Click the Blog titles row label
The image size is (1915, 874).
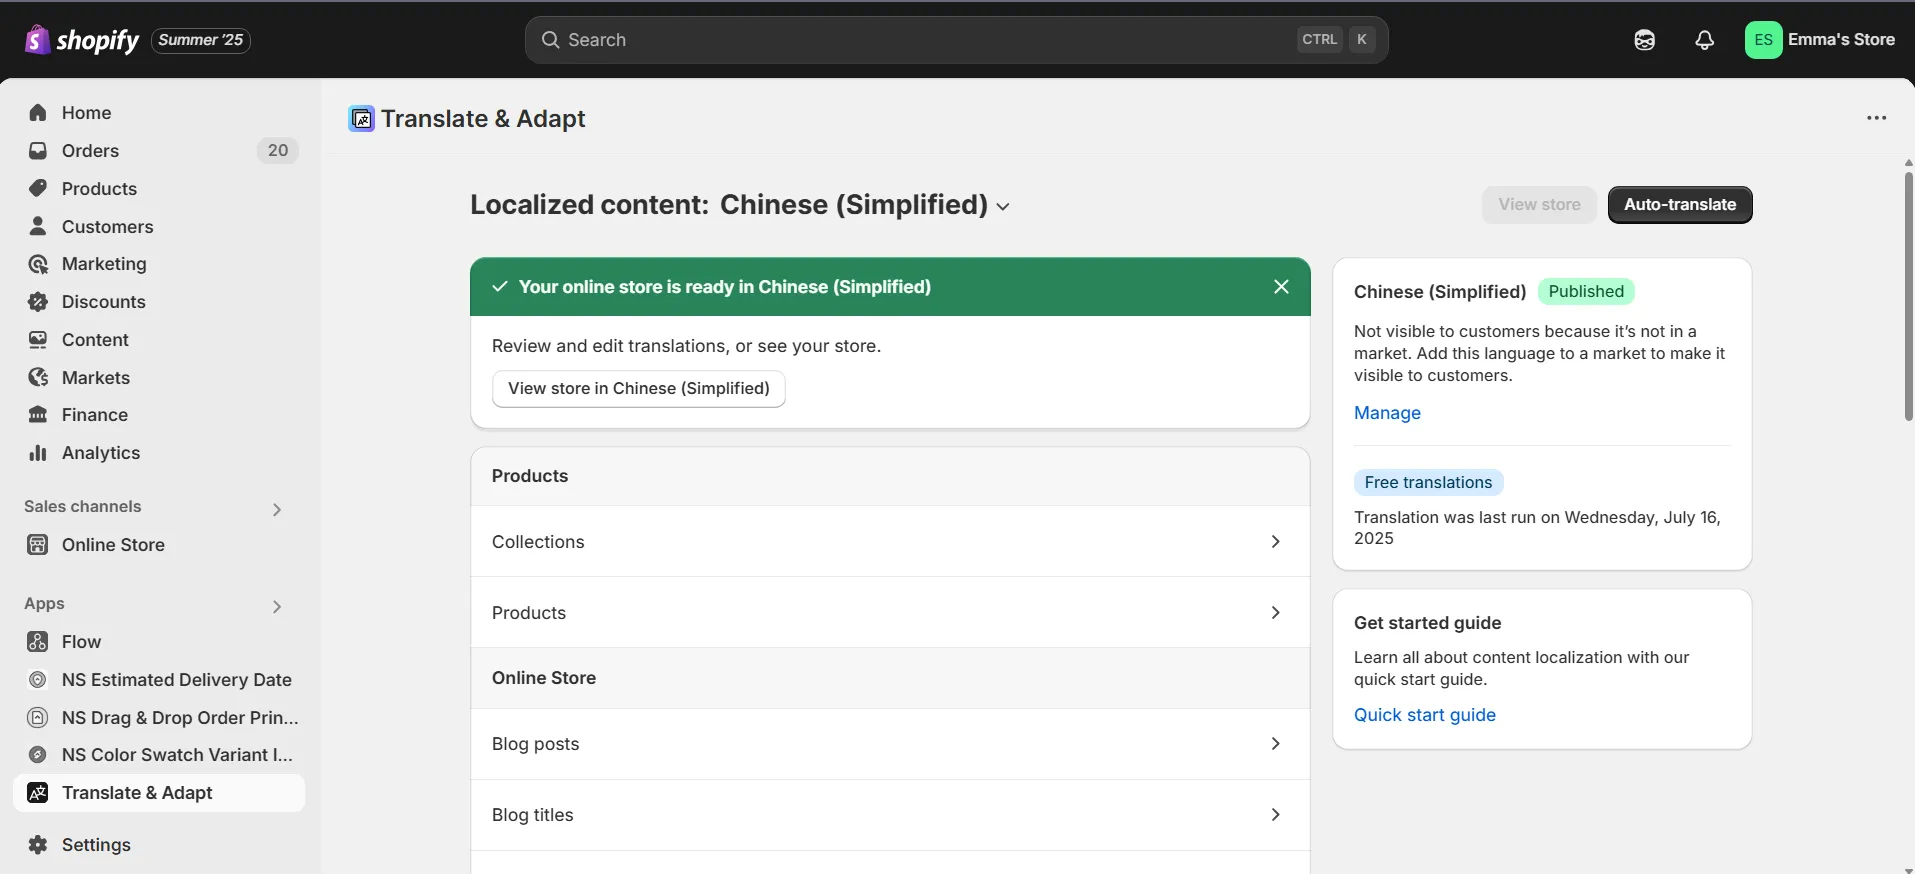[533, 815]
